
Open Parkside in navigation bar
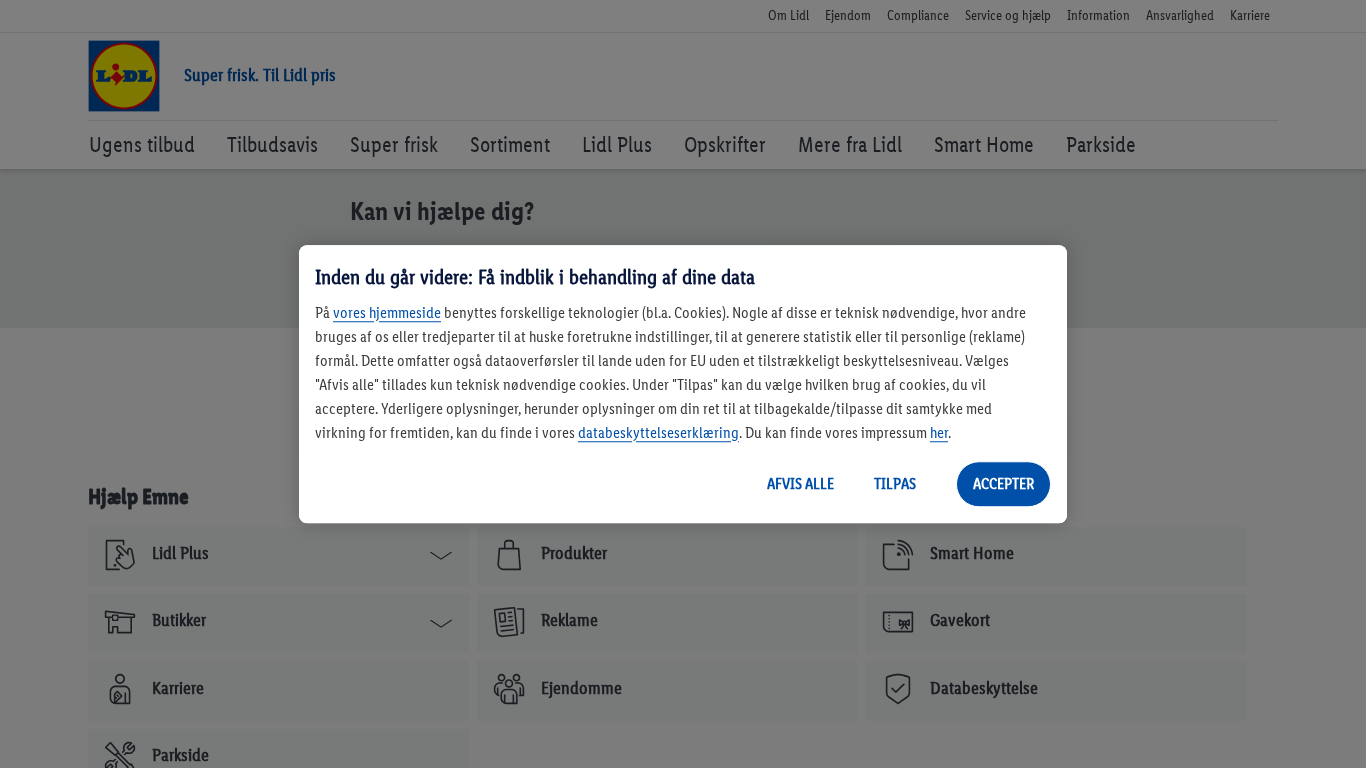(x=1101, y=146)
